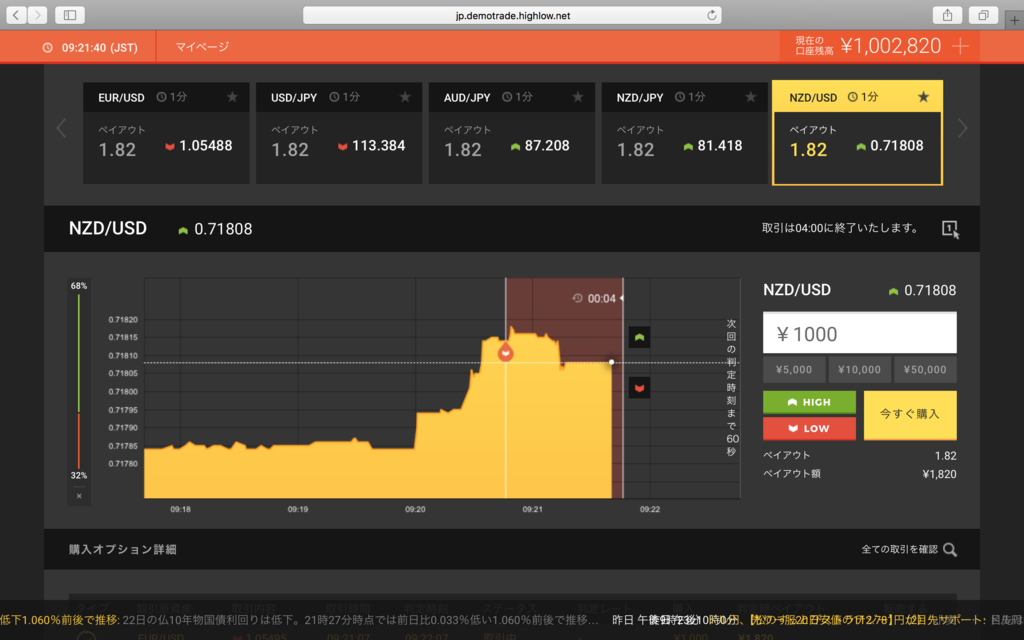
Task: Toggle the Safari sidebar
Action: 70,15
